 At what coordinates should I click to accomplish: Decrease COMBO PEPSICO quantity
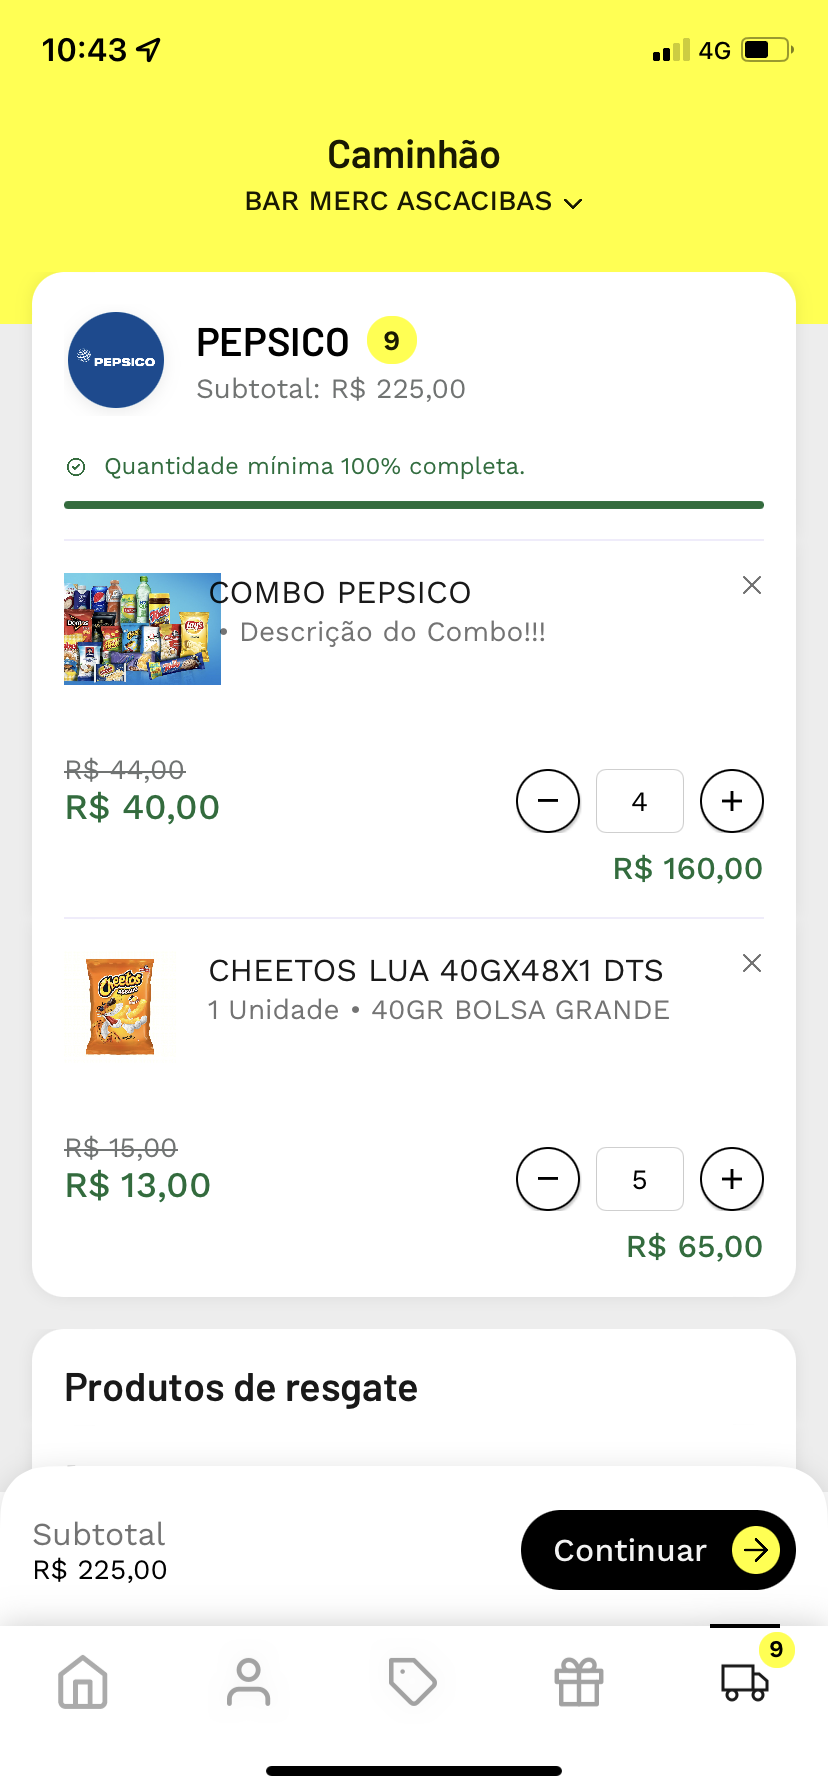[548, 801]
